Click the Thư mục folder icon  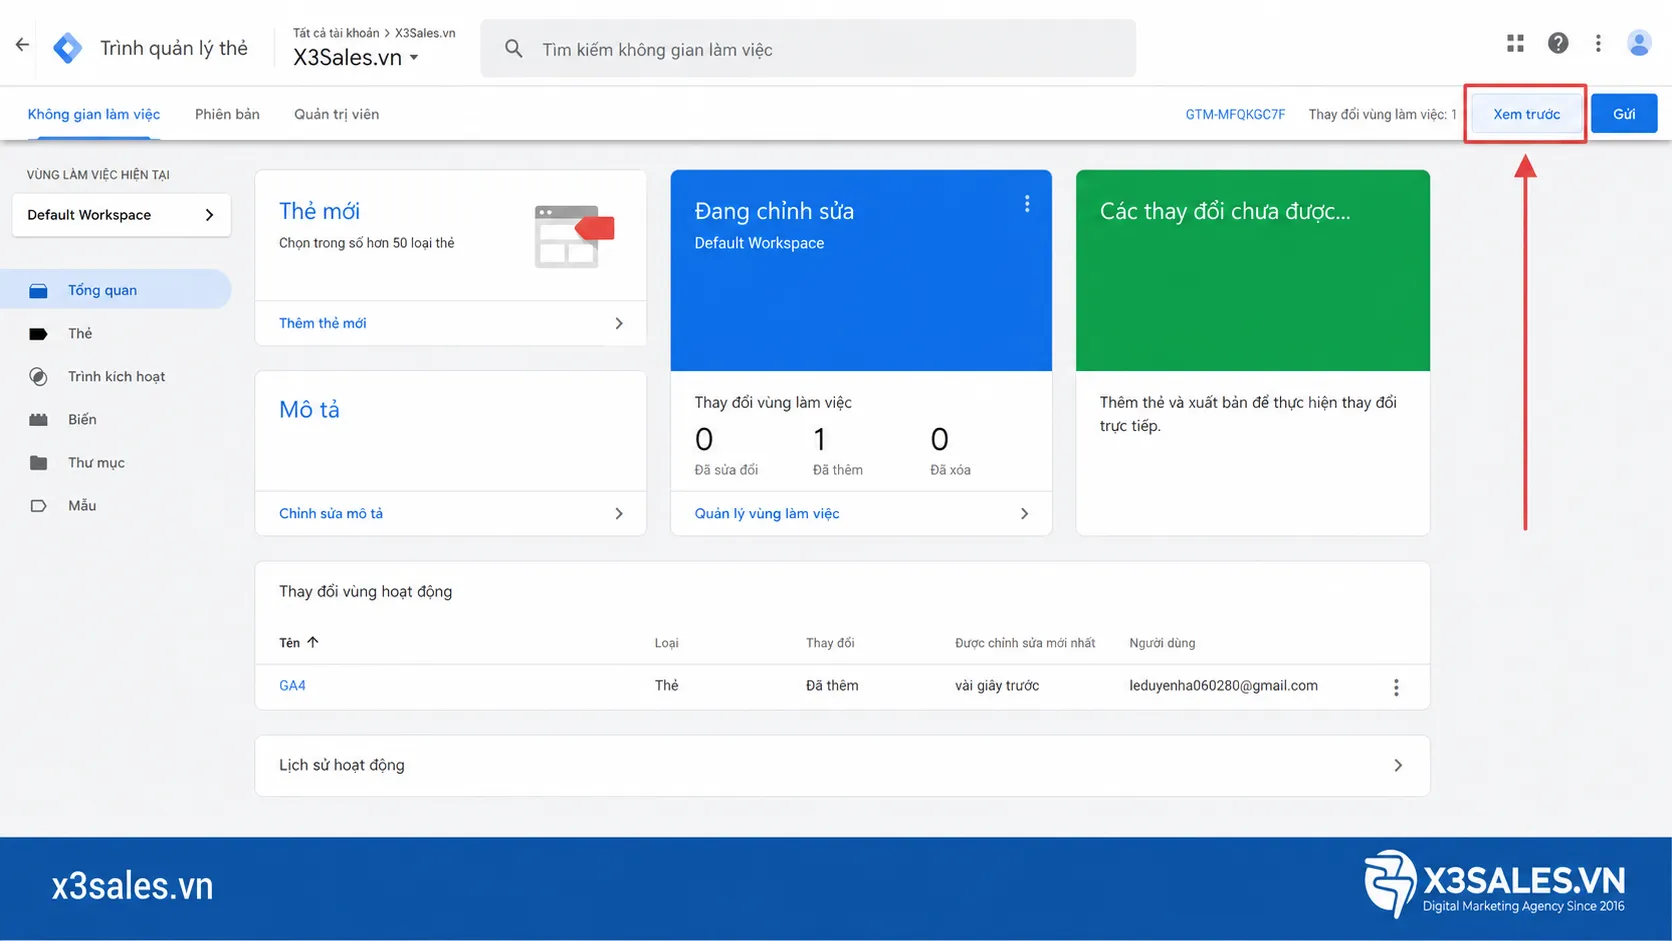(38, 463)
